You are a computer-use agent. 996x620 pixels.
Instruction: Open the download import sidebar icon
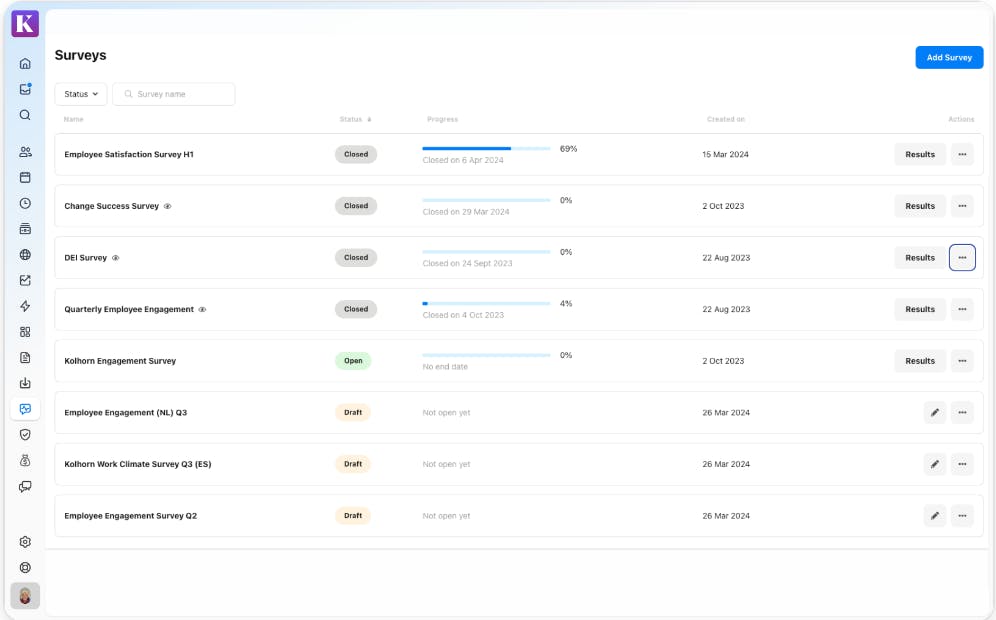(x=25, y=383)
